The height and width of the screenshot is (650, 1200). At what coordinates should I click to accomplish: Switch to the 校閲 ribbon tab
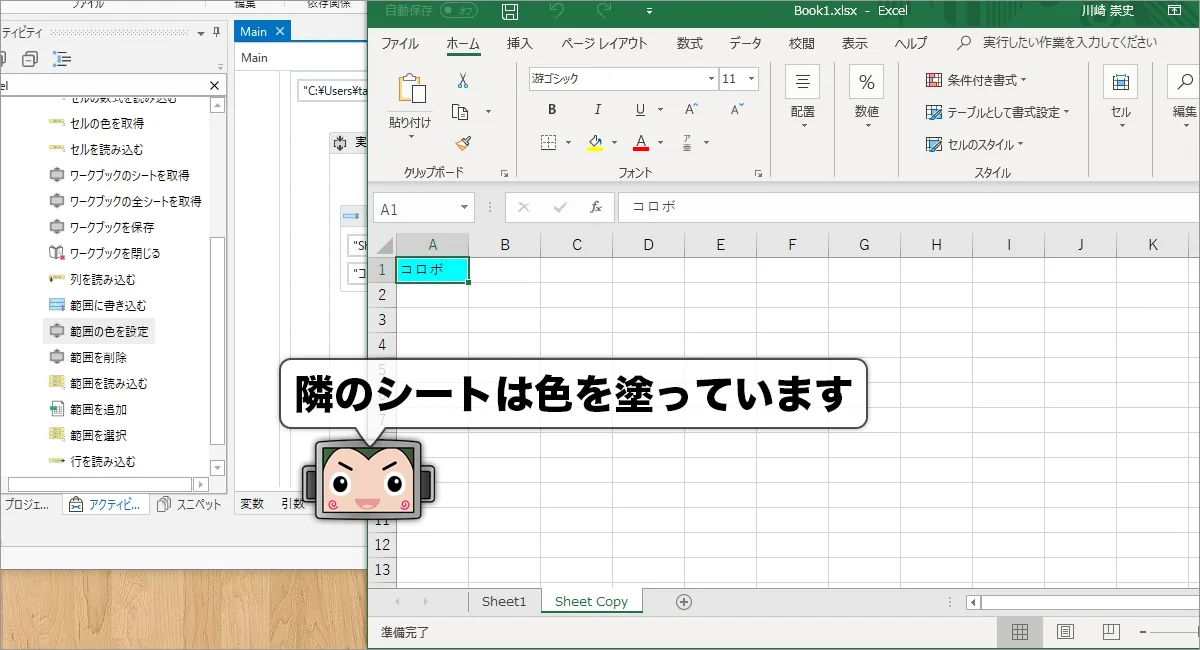click(x=802, y=43)
